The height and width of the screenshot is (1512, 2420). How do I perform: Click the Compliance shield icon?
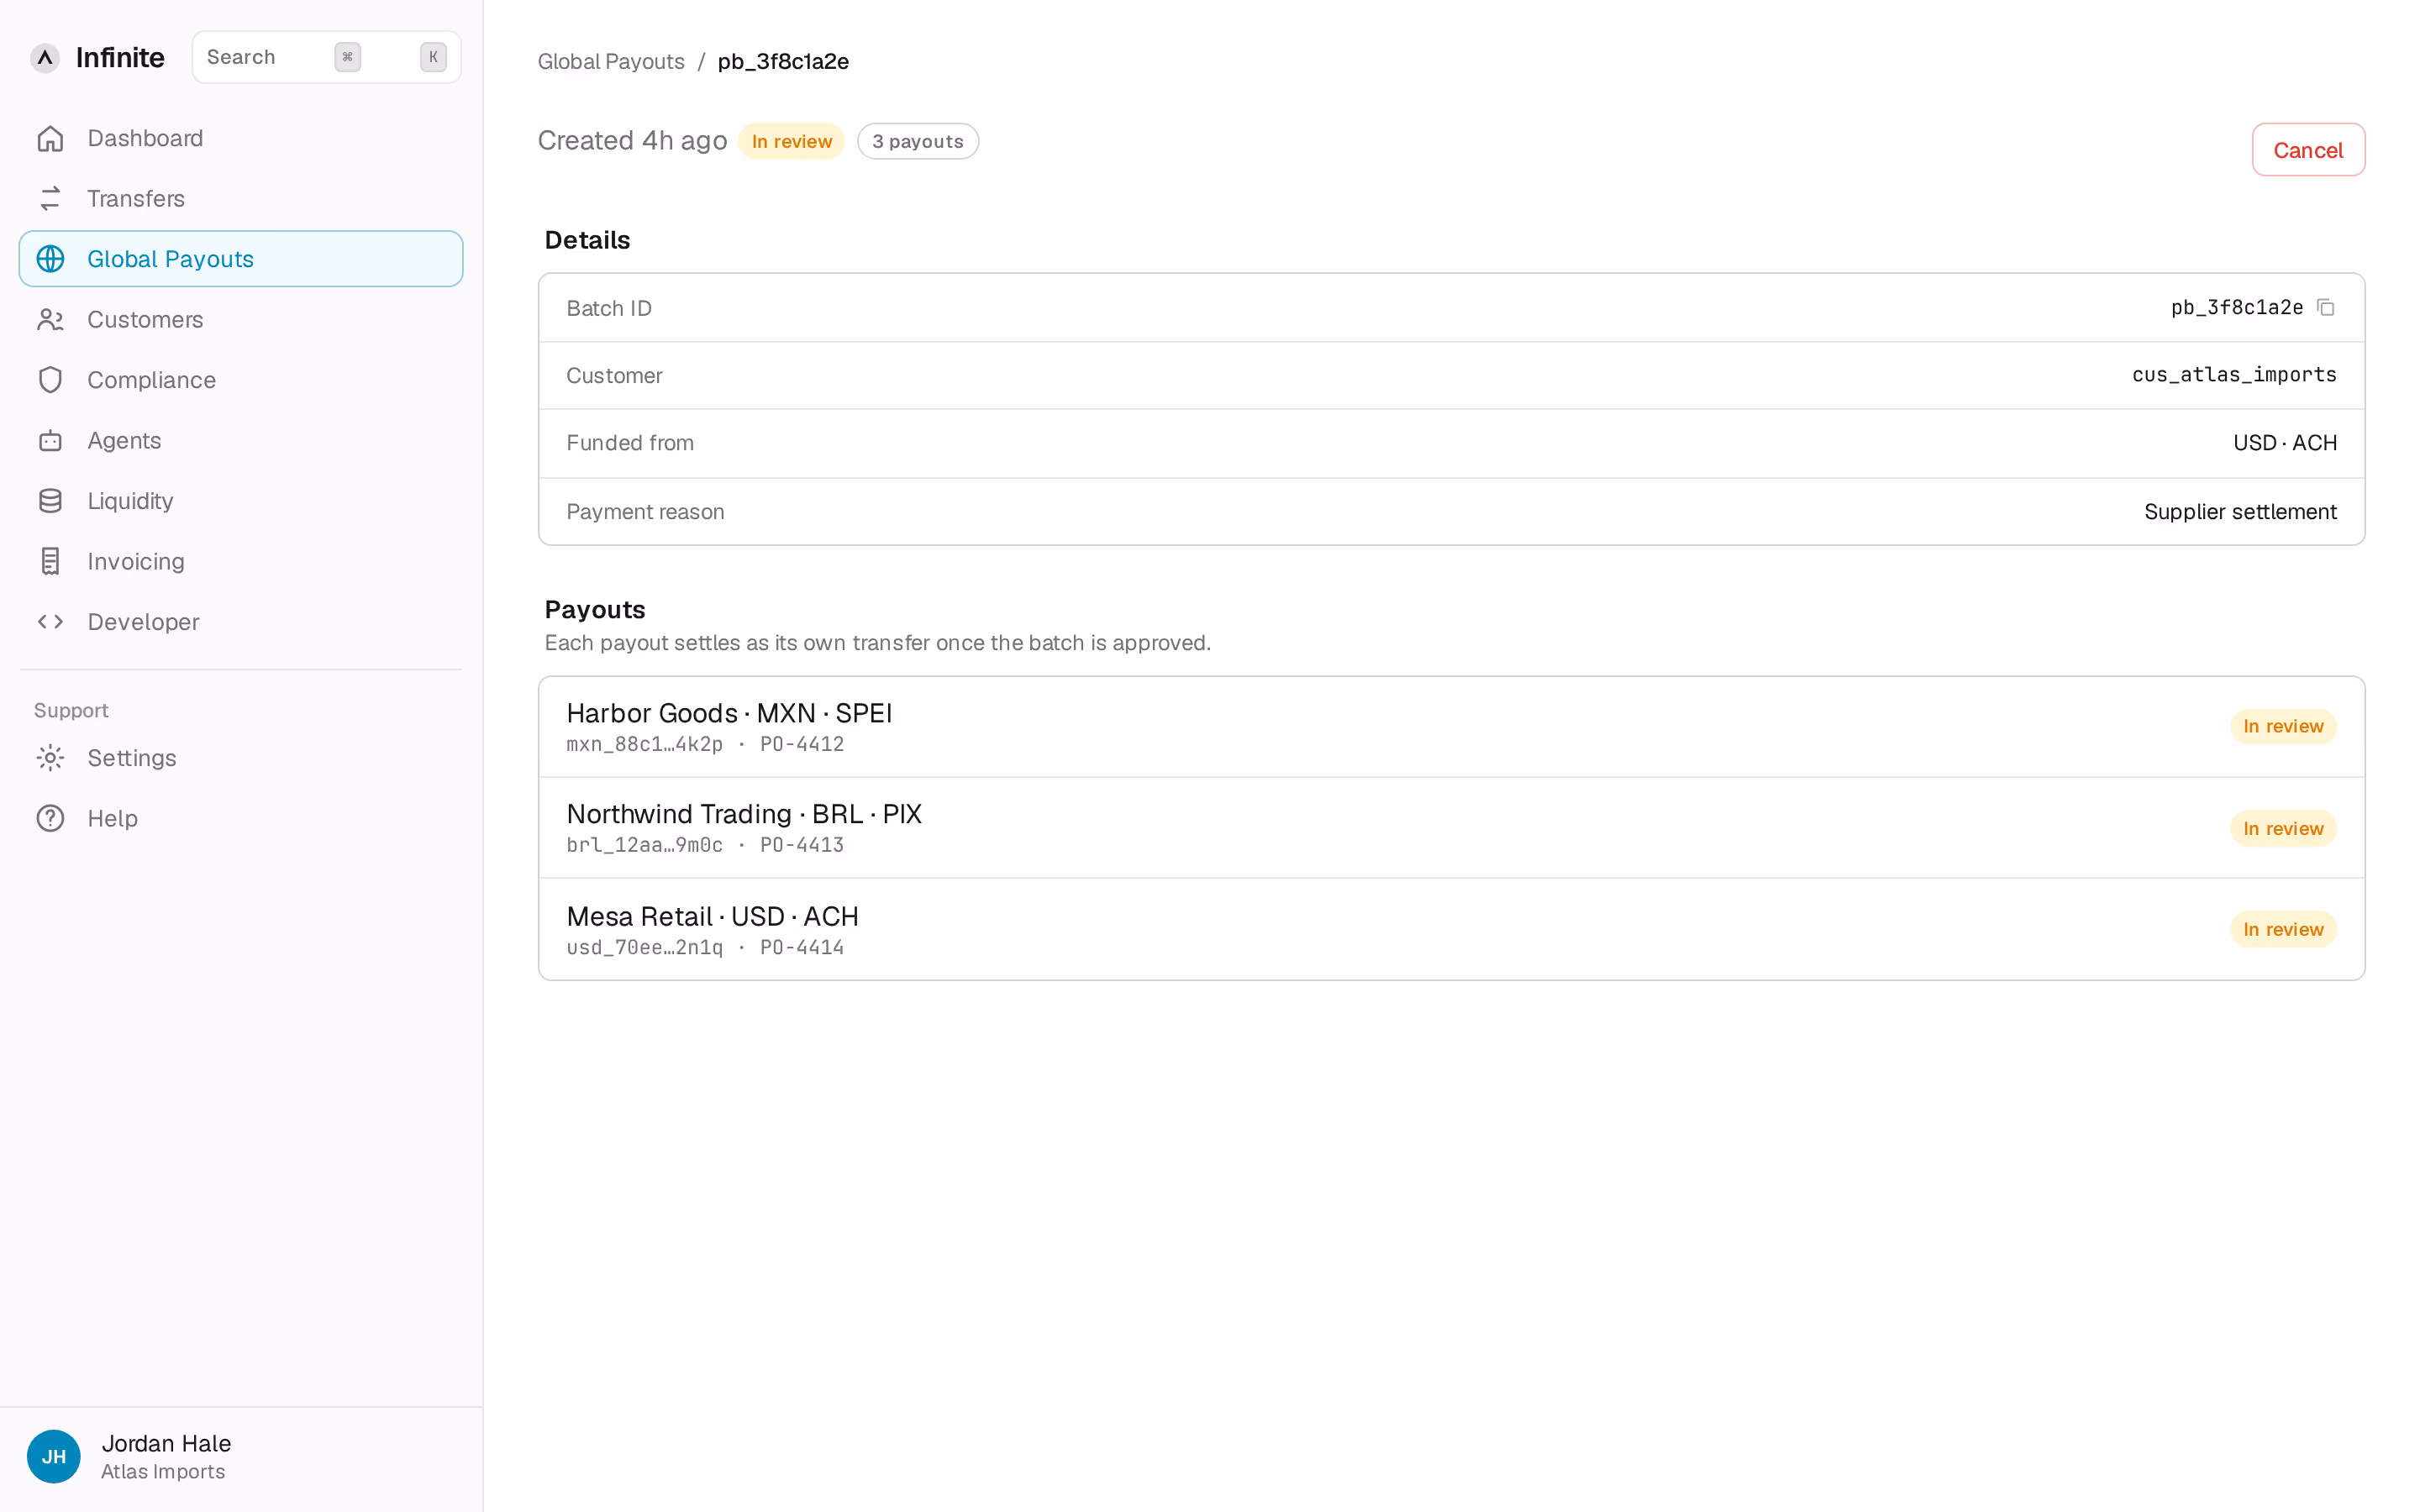pos(50,380)
